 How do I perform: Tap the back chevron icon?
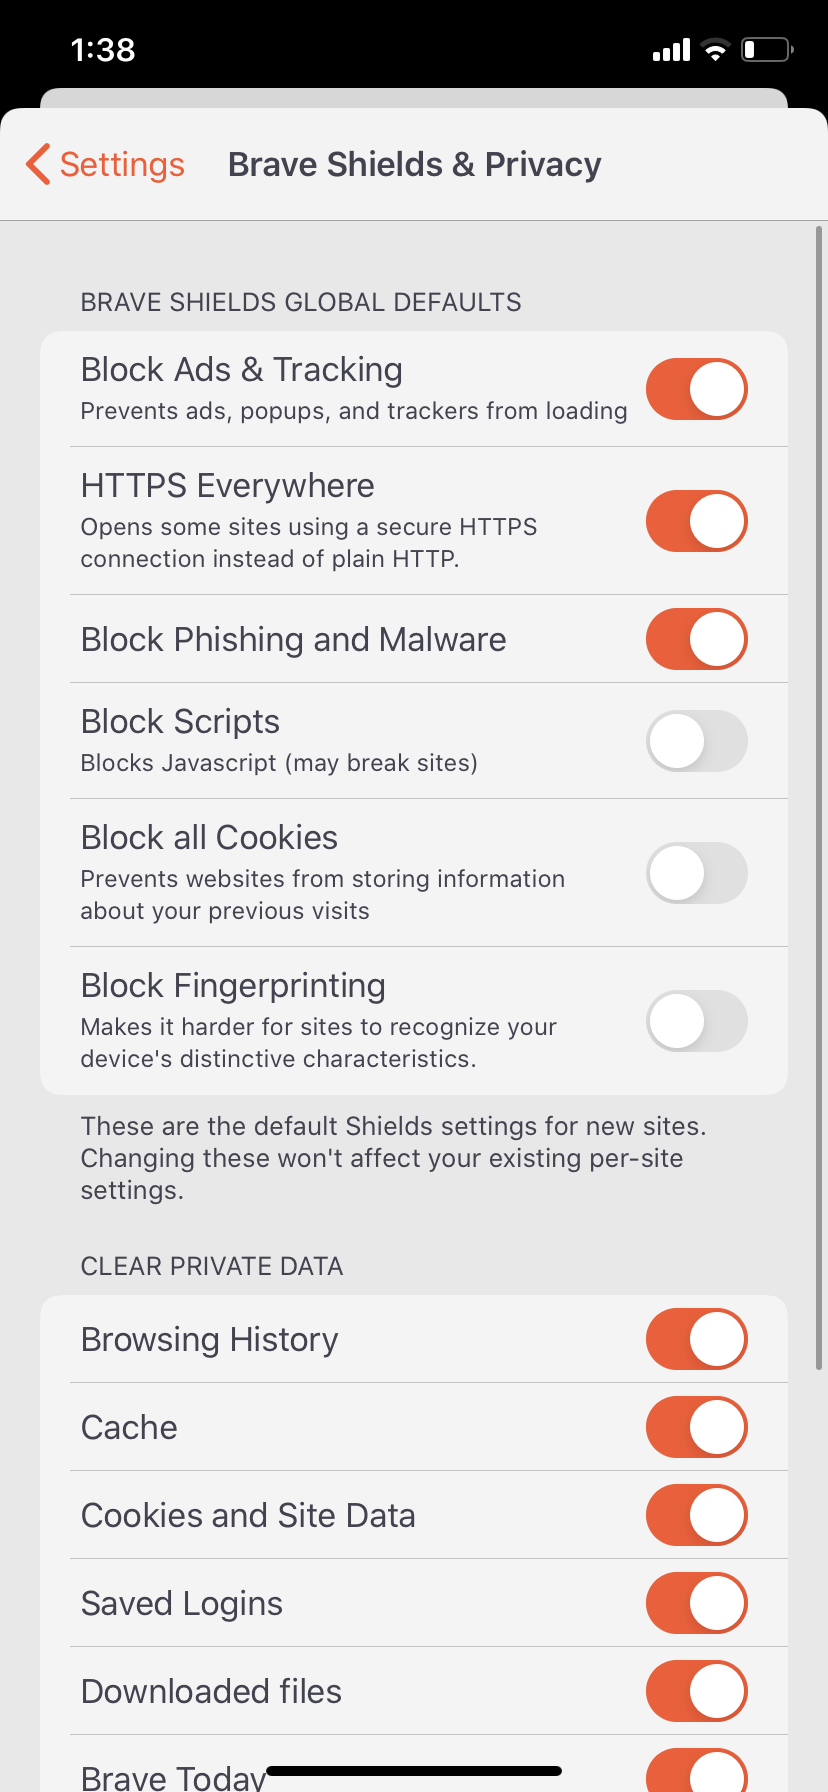point(38,164)
